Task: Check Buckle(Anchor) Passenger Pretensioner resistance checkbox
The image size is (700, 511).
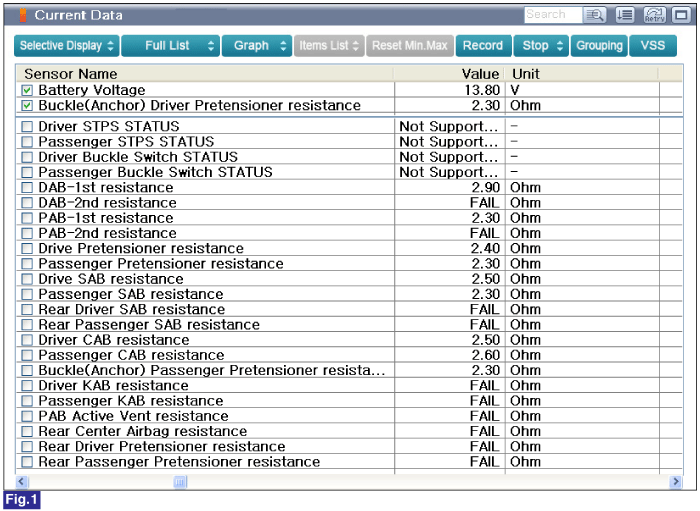Action: click(27, 370)
